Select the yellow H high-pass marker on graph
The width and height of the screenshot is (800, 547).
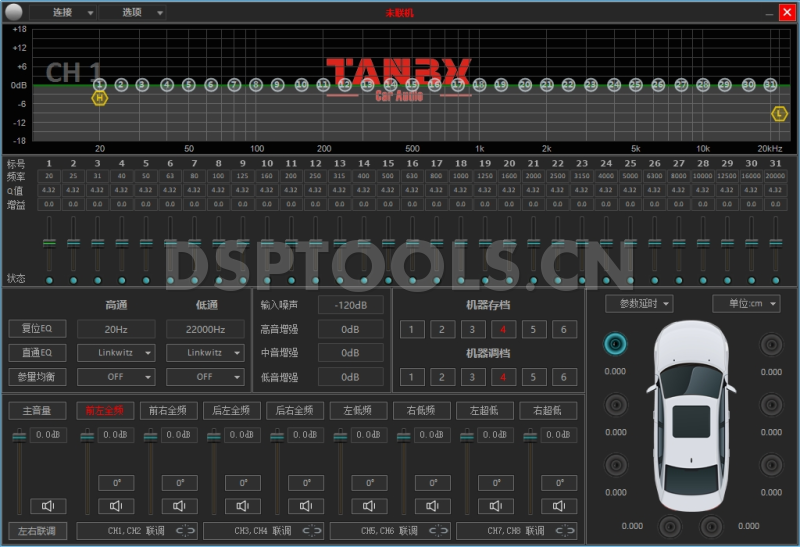99,98
